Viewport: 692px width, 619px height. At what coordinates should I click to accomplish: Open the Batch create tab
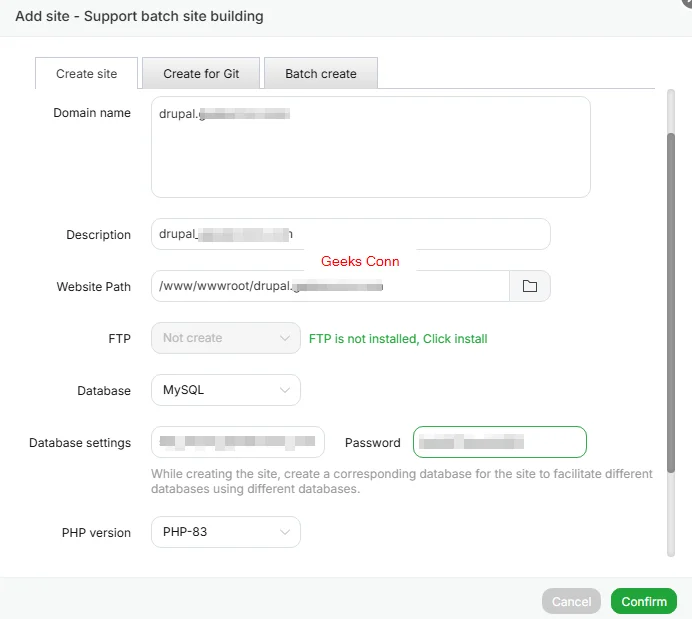tap(321, 73)
